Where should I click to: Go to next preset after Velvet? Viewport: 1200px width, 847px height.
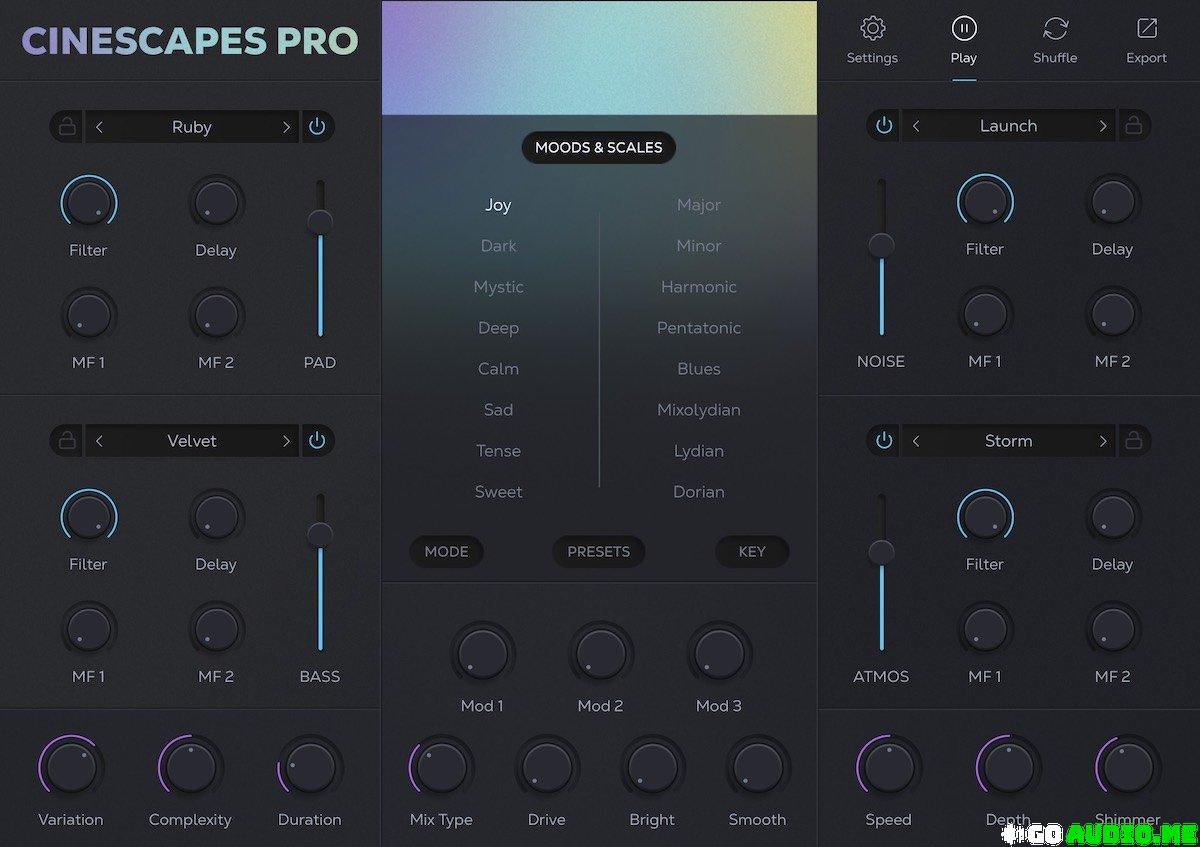[x=286, y=441]
